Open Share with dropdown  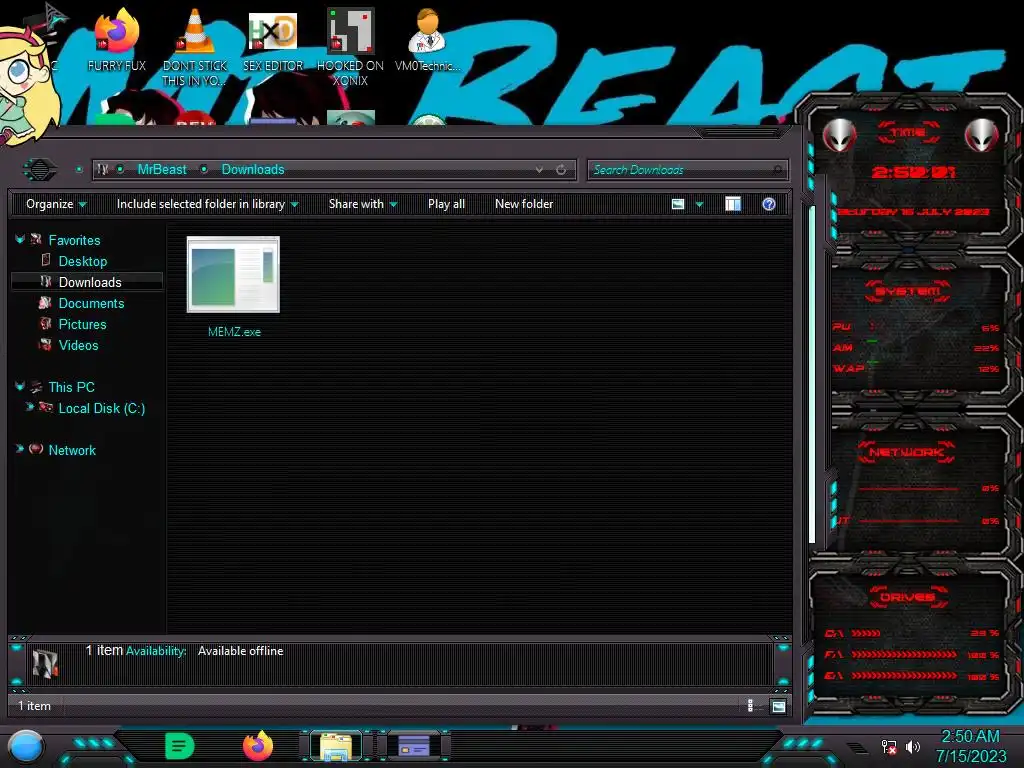click(362, 204)
